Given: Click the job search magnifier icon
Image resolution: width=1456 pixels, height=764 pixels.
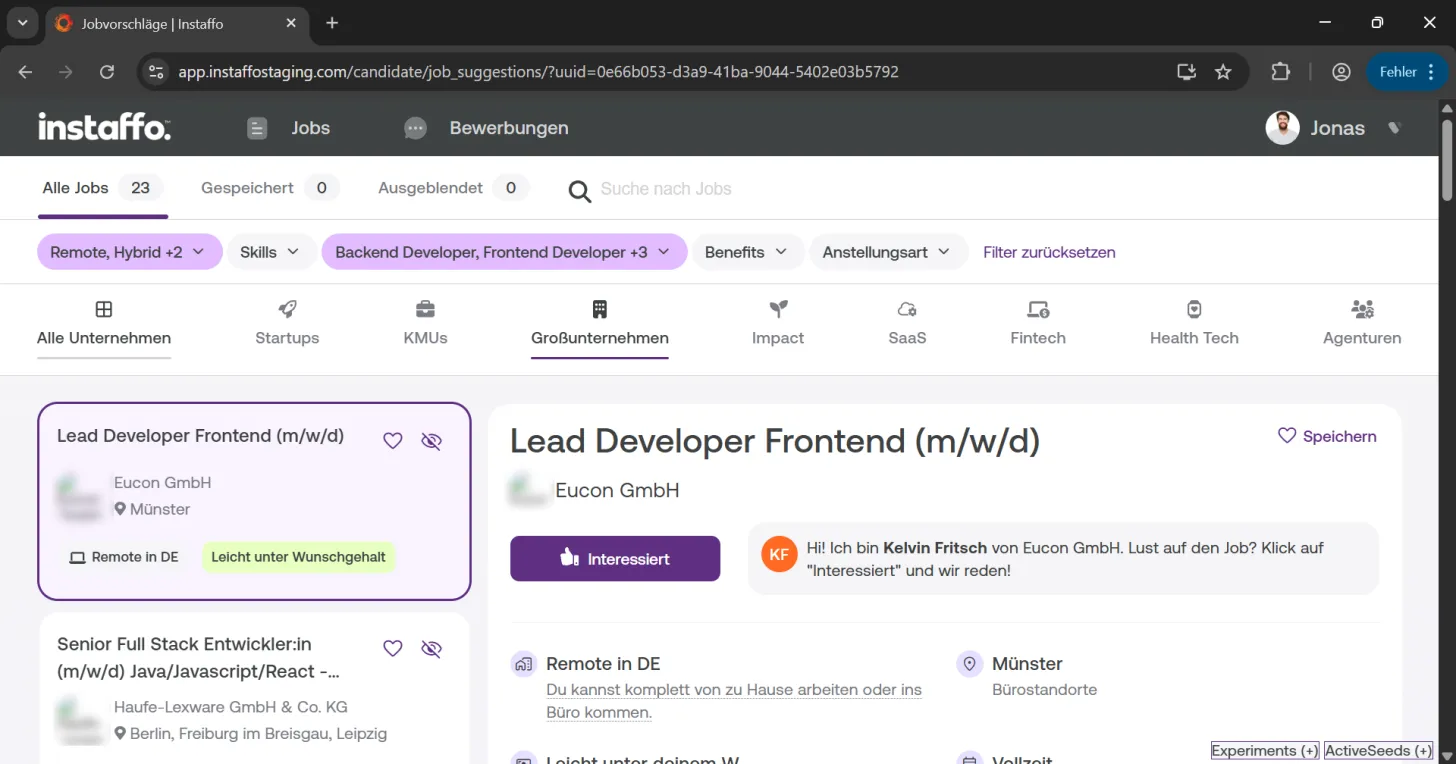Looking at the screenshot, I should click(580, 190).
